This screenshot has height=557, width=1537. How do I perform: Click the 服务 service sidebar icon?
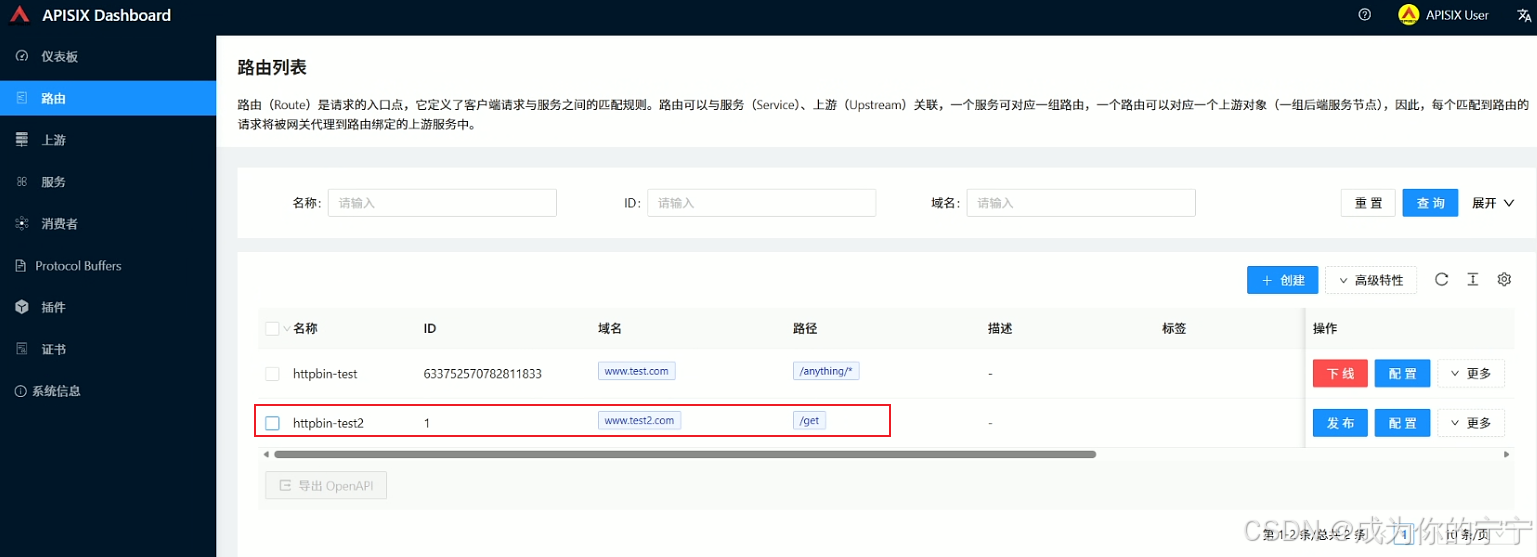(22, 182)
